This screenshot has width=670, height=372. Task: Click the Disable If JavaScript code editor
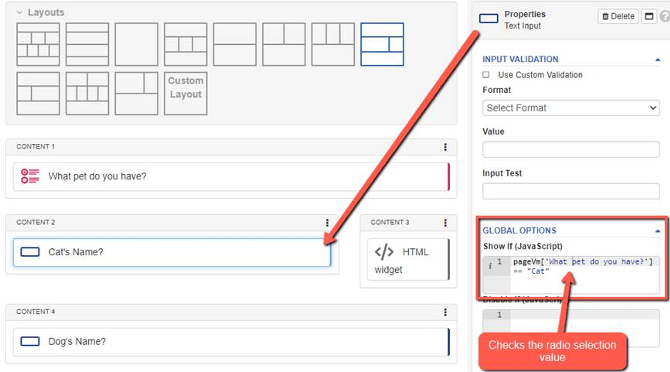click(x=571, y=328)
